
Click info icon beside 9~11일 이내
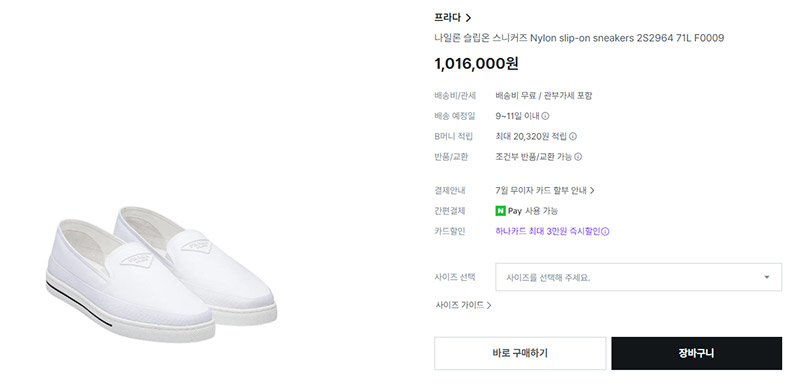(545, 116)
